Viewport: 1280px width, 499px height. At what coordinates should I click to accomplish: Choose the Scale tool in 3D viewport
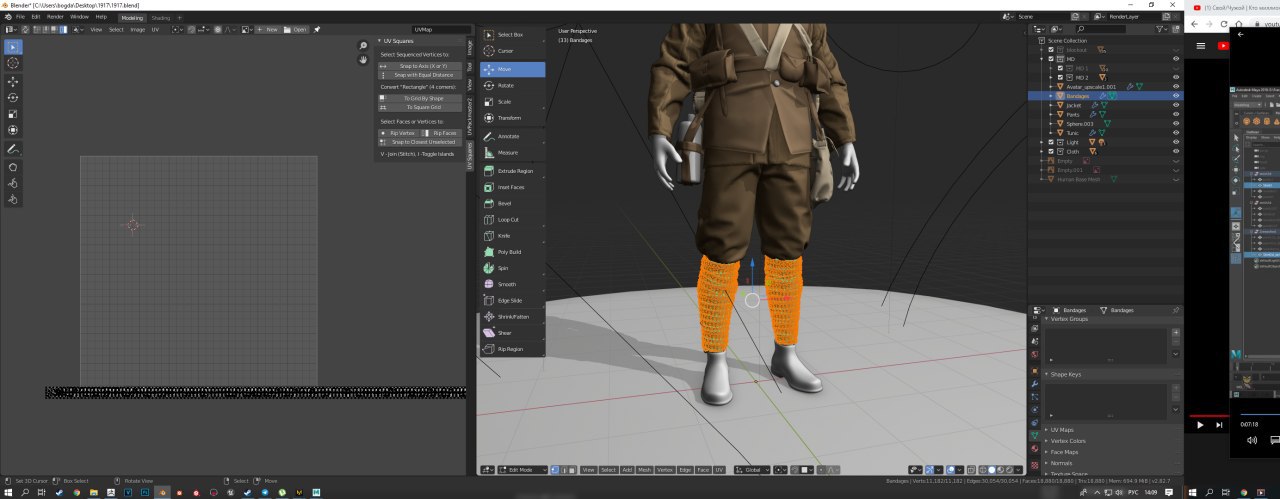[x=512, y=102]
